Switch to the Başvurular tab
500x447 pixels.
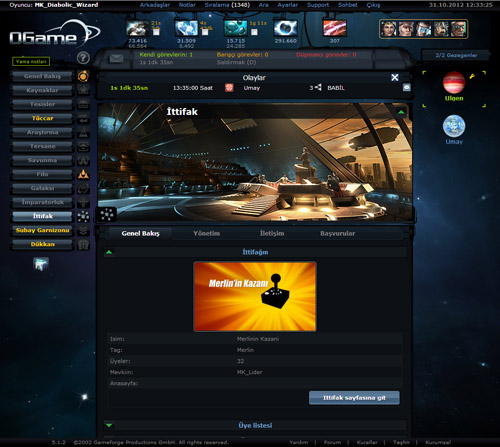coord(337,233)
